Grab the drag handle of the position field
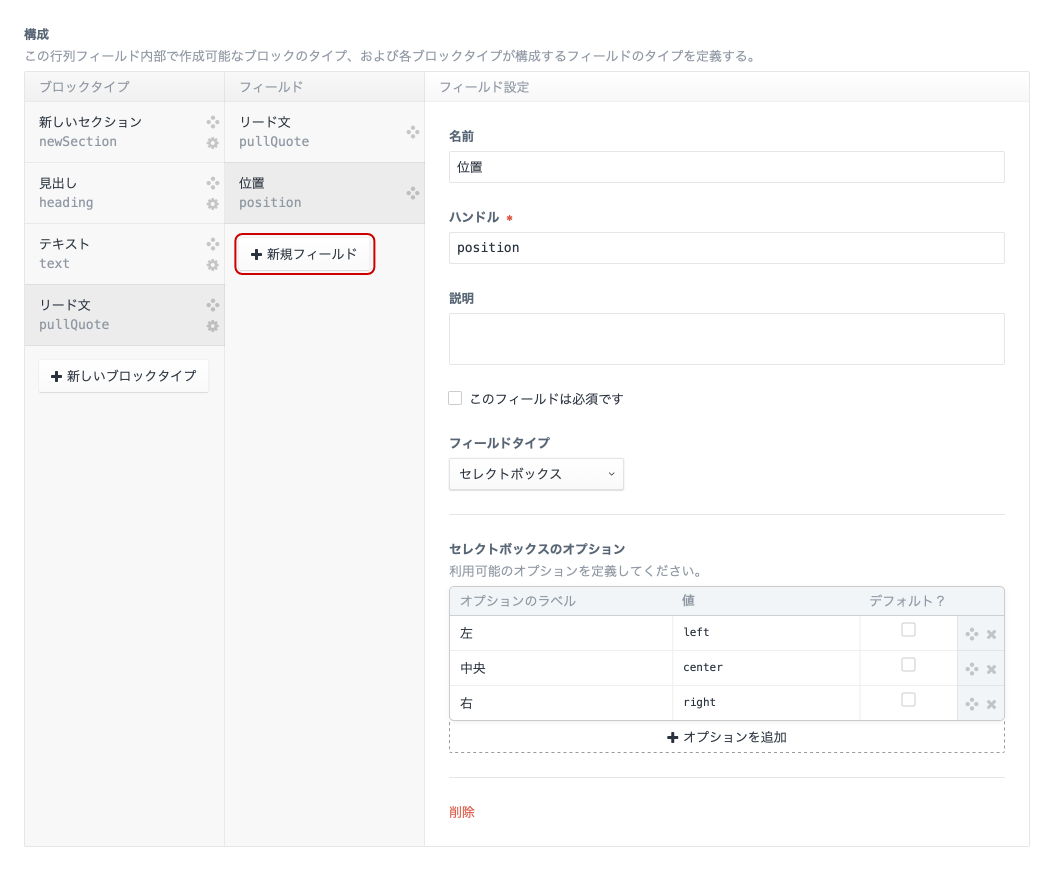 tap(413, 193)
